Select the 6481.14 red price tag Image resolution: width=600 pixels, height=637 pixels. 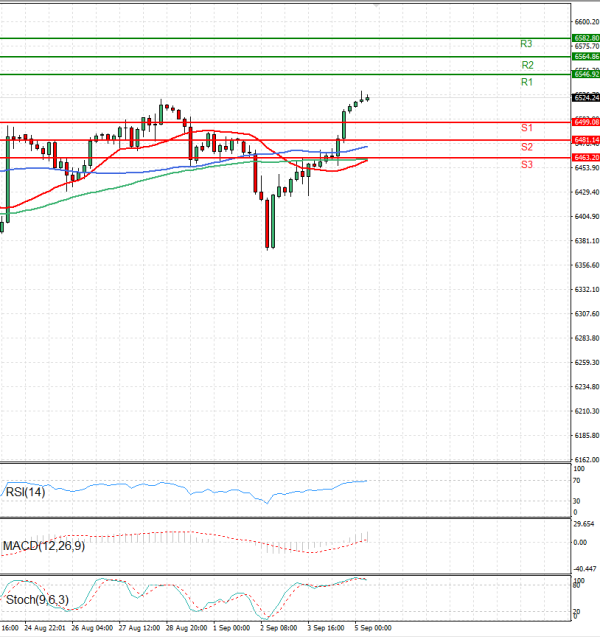585,140
